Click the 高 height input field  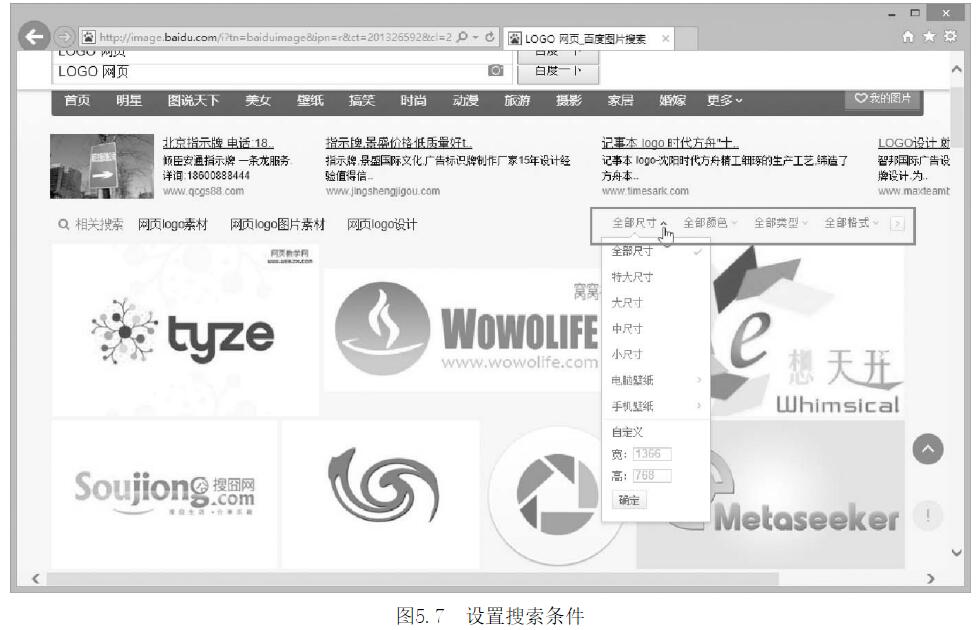tap(652, 476)
